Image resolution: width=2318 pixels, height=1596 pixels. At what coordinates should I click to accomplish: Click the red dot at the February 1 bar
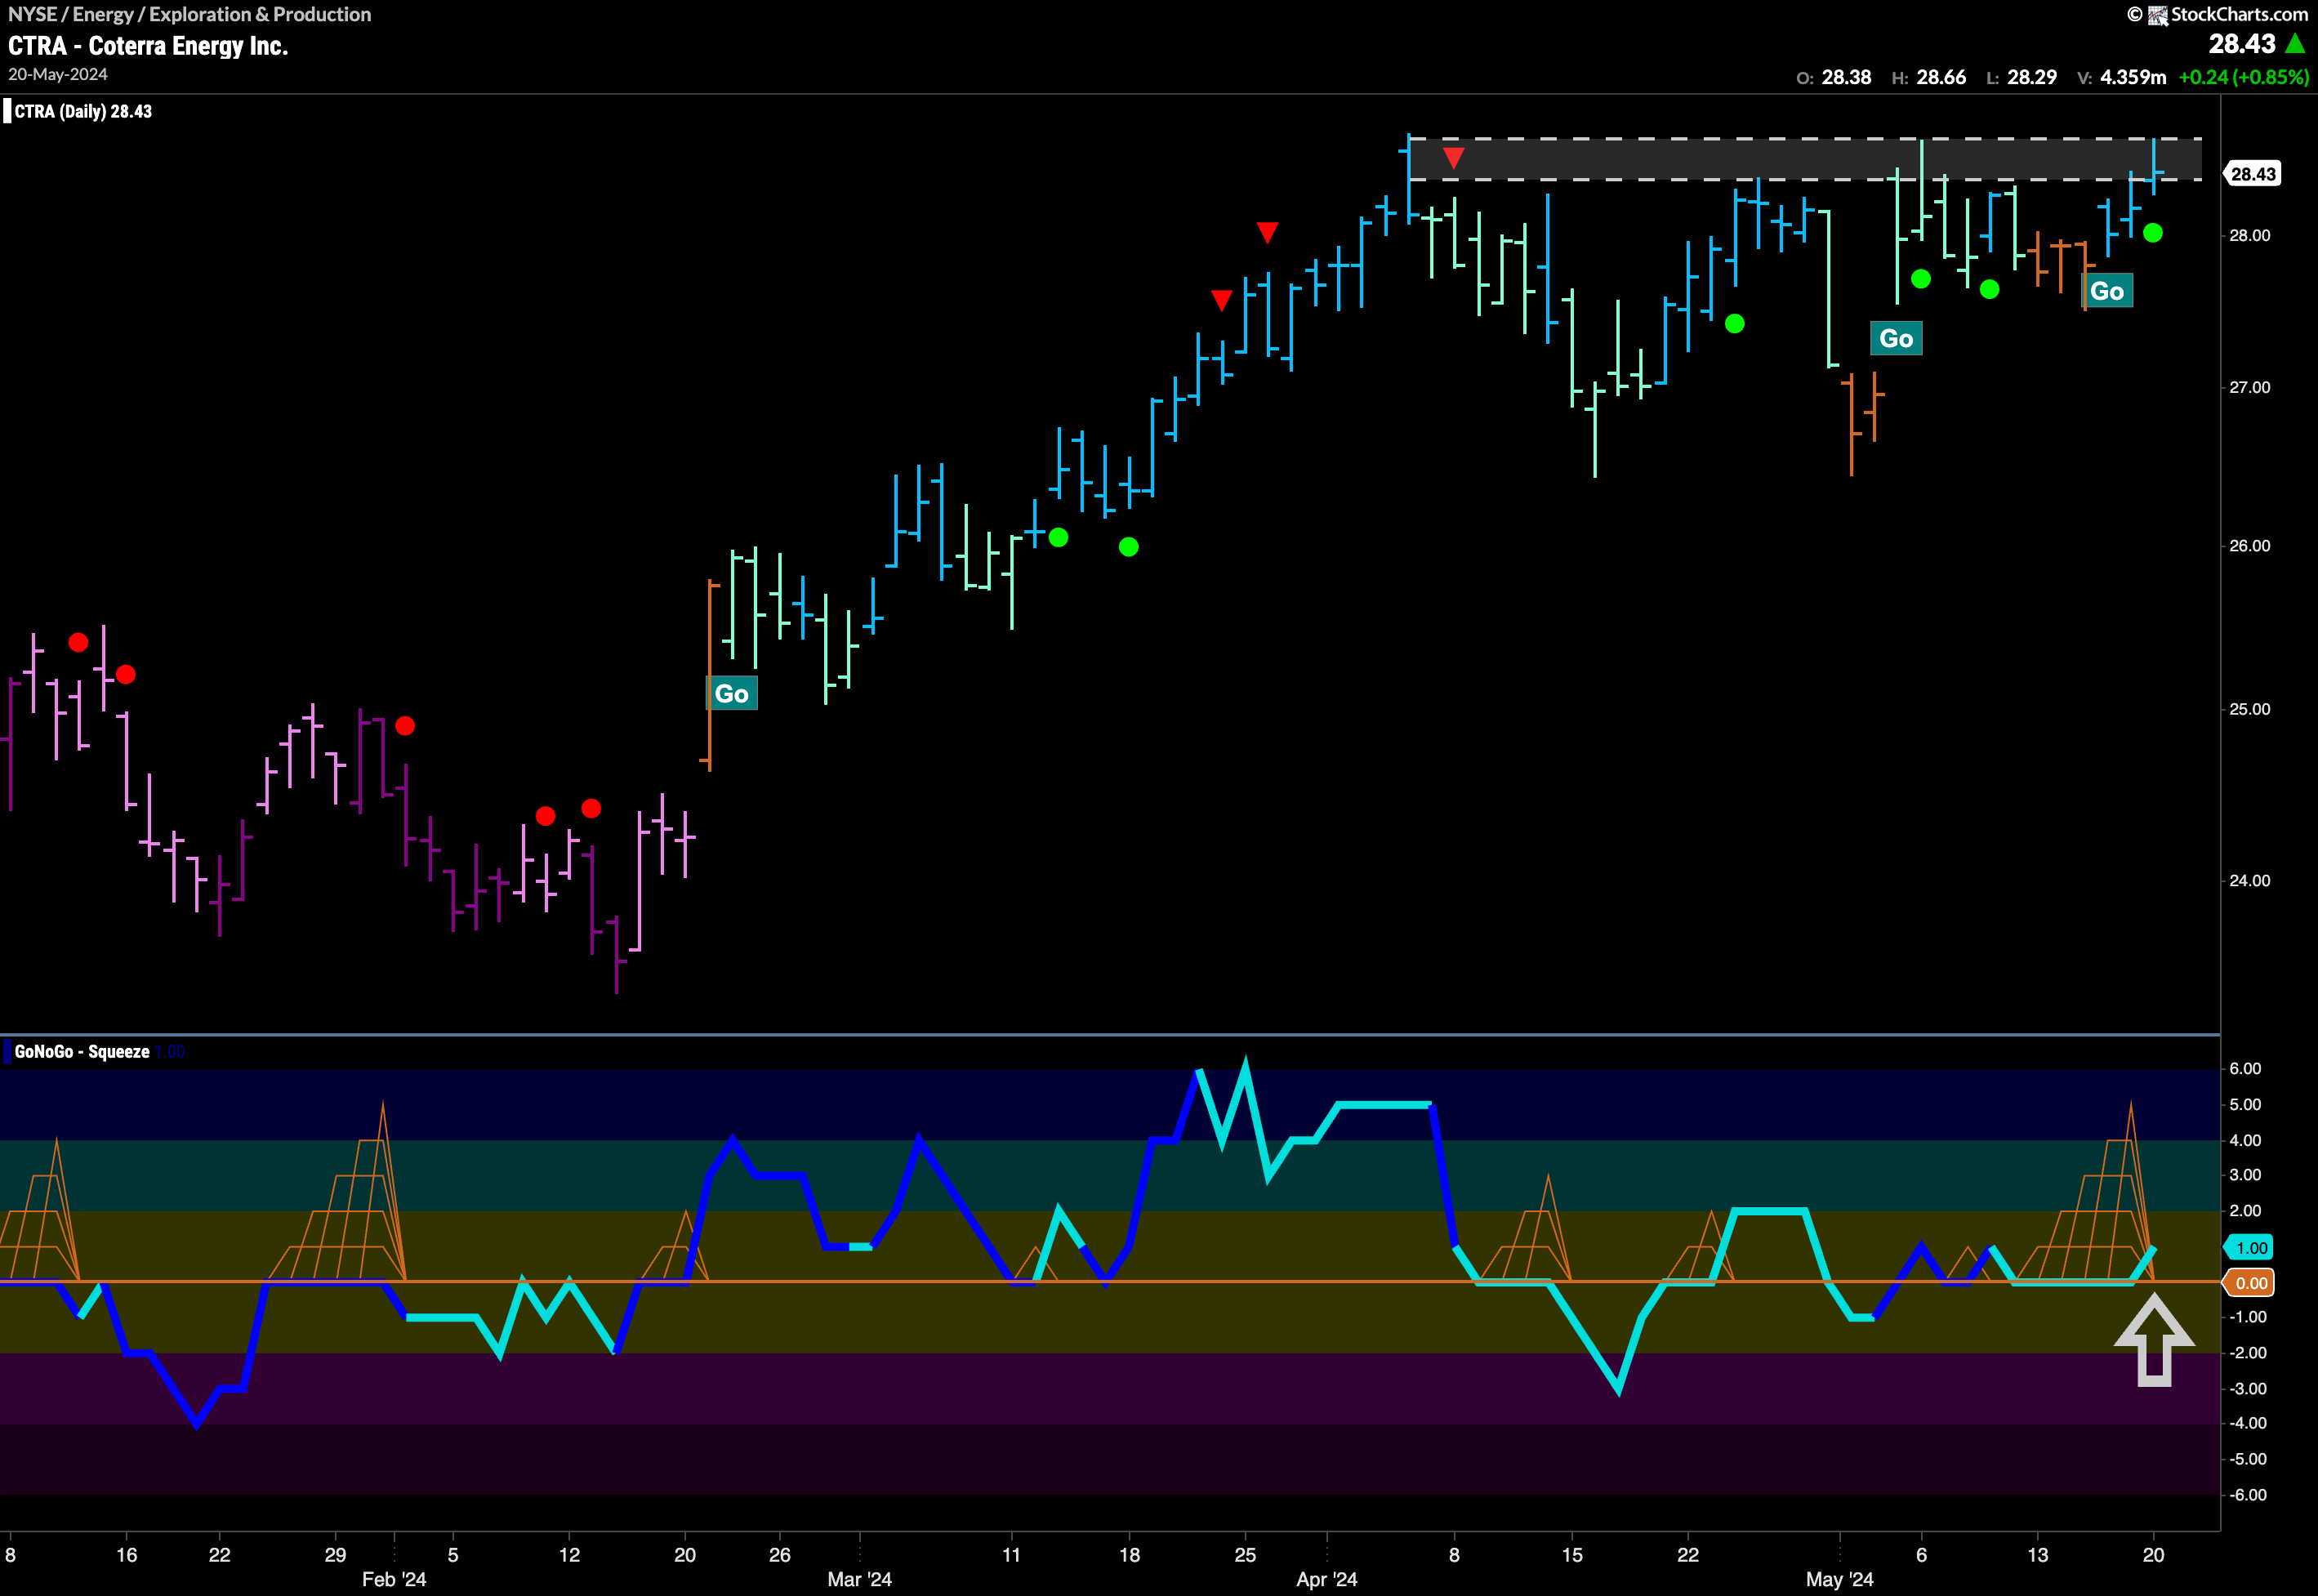(x=405, y=726)
